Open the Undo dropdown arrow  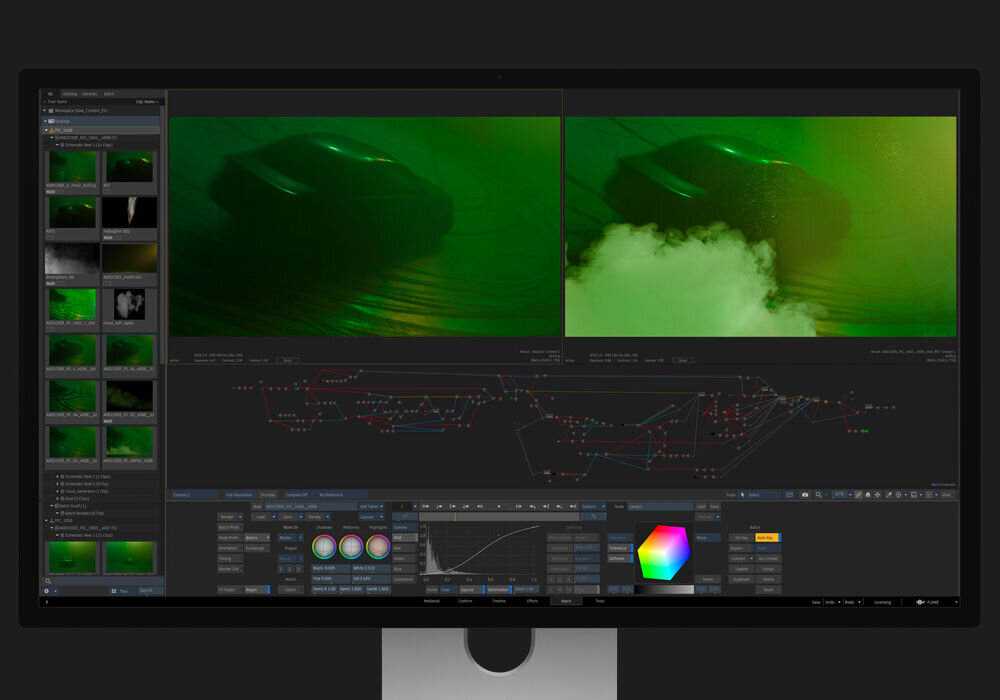pyautogui.click(x=839, y=602)
